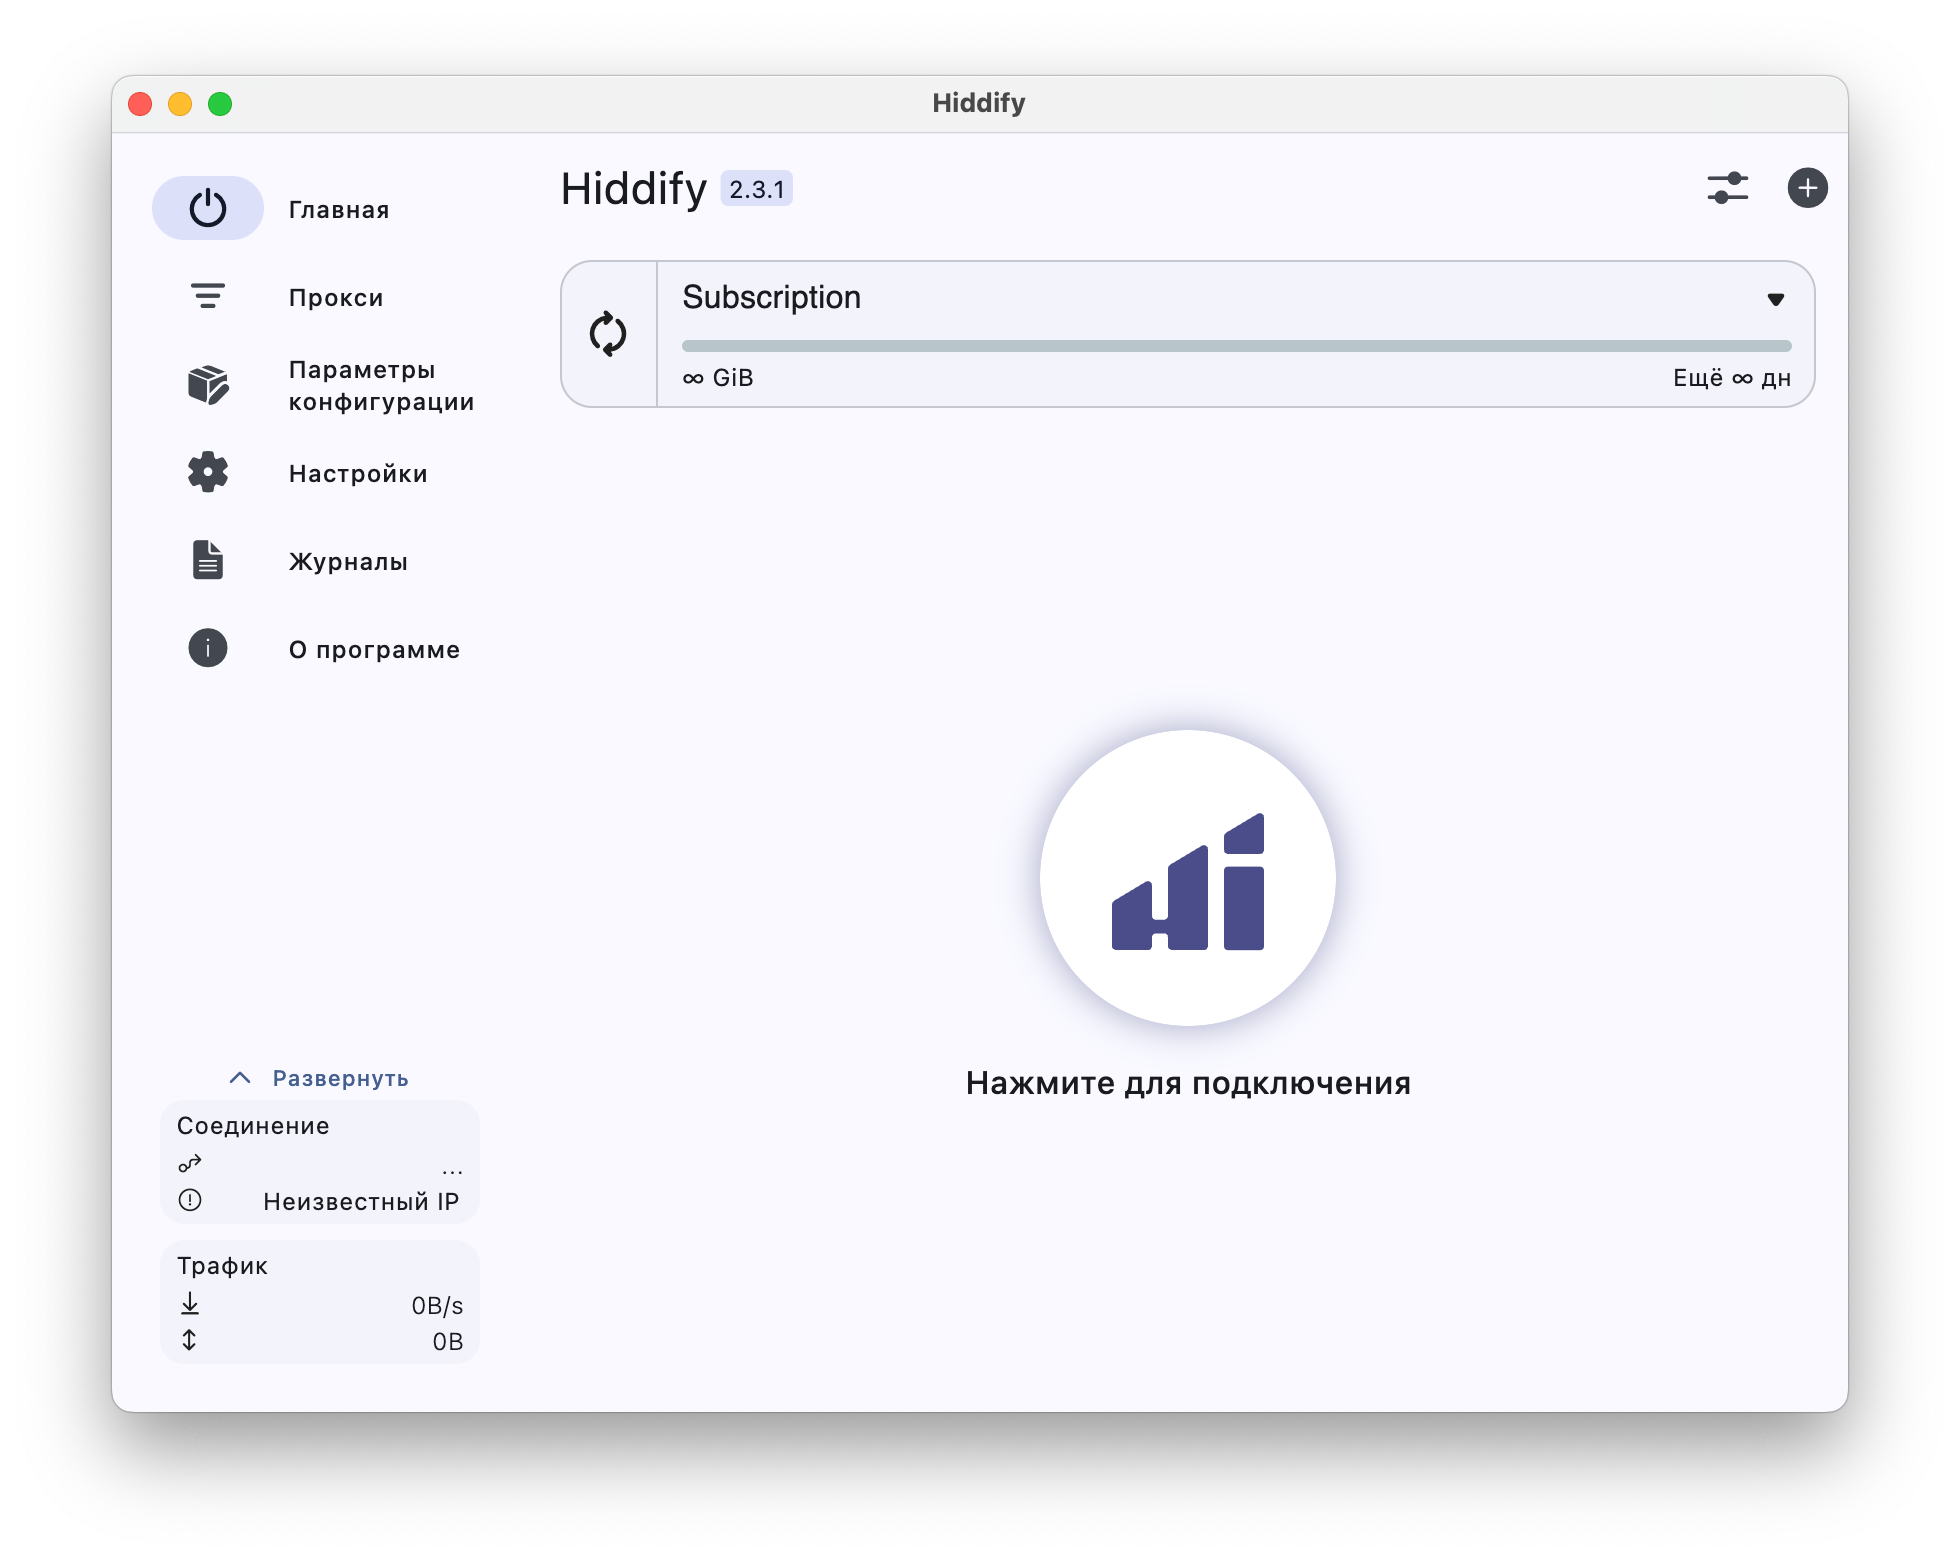Image resolution: width=1960 pixels, height=1560 pixels.
Task: Click the Неизвестный IP status row
Action: click(360, 1202)
